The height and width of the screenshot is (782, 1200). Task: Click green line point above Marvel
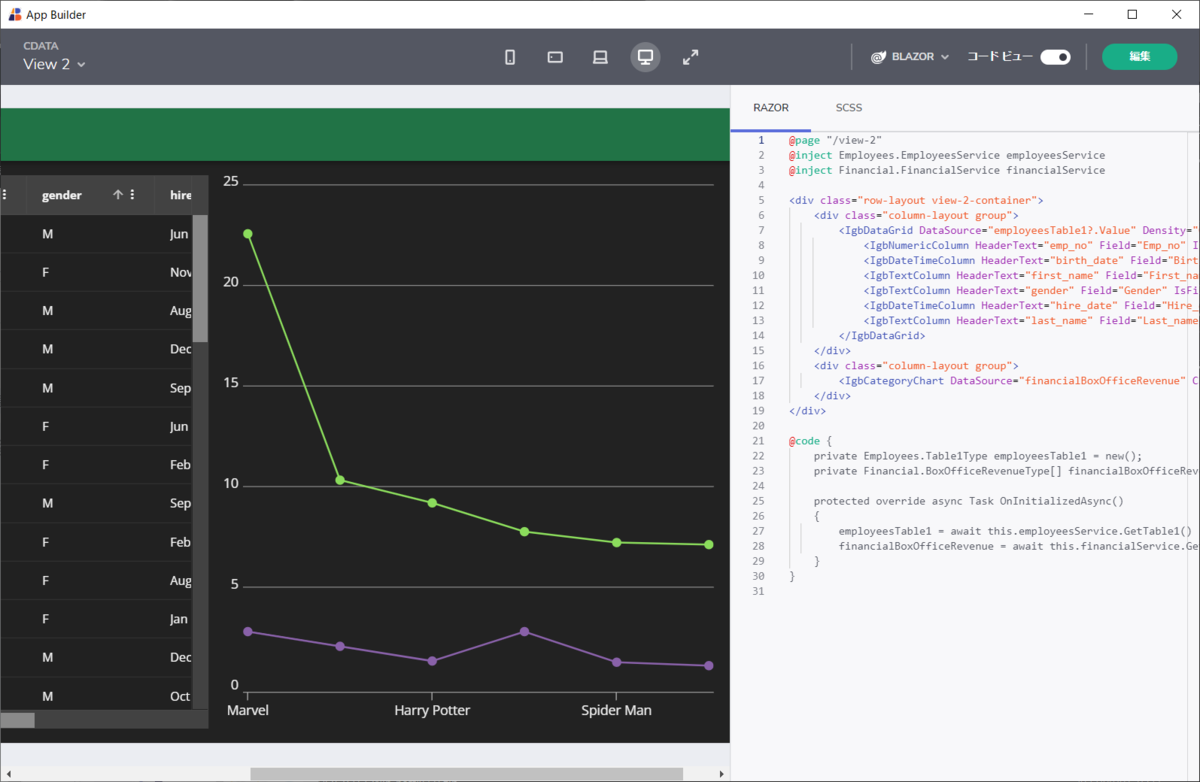[247, 234]
